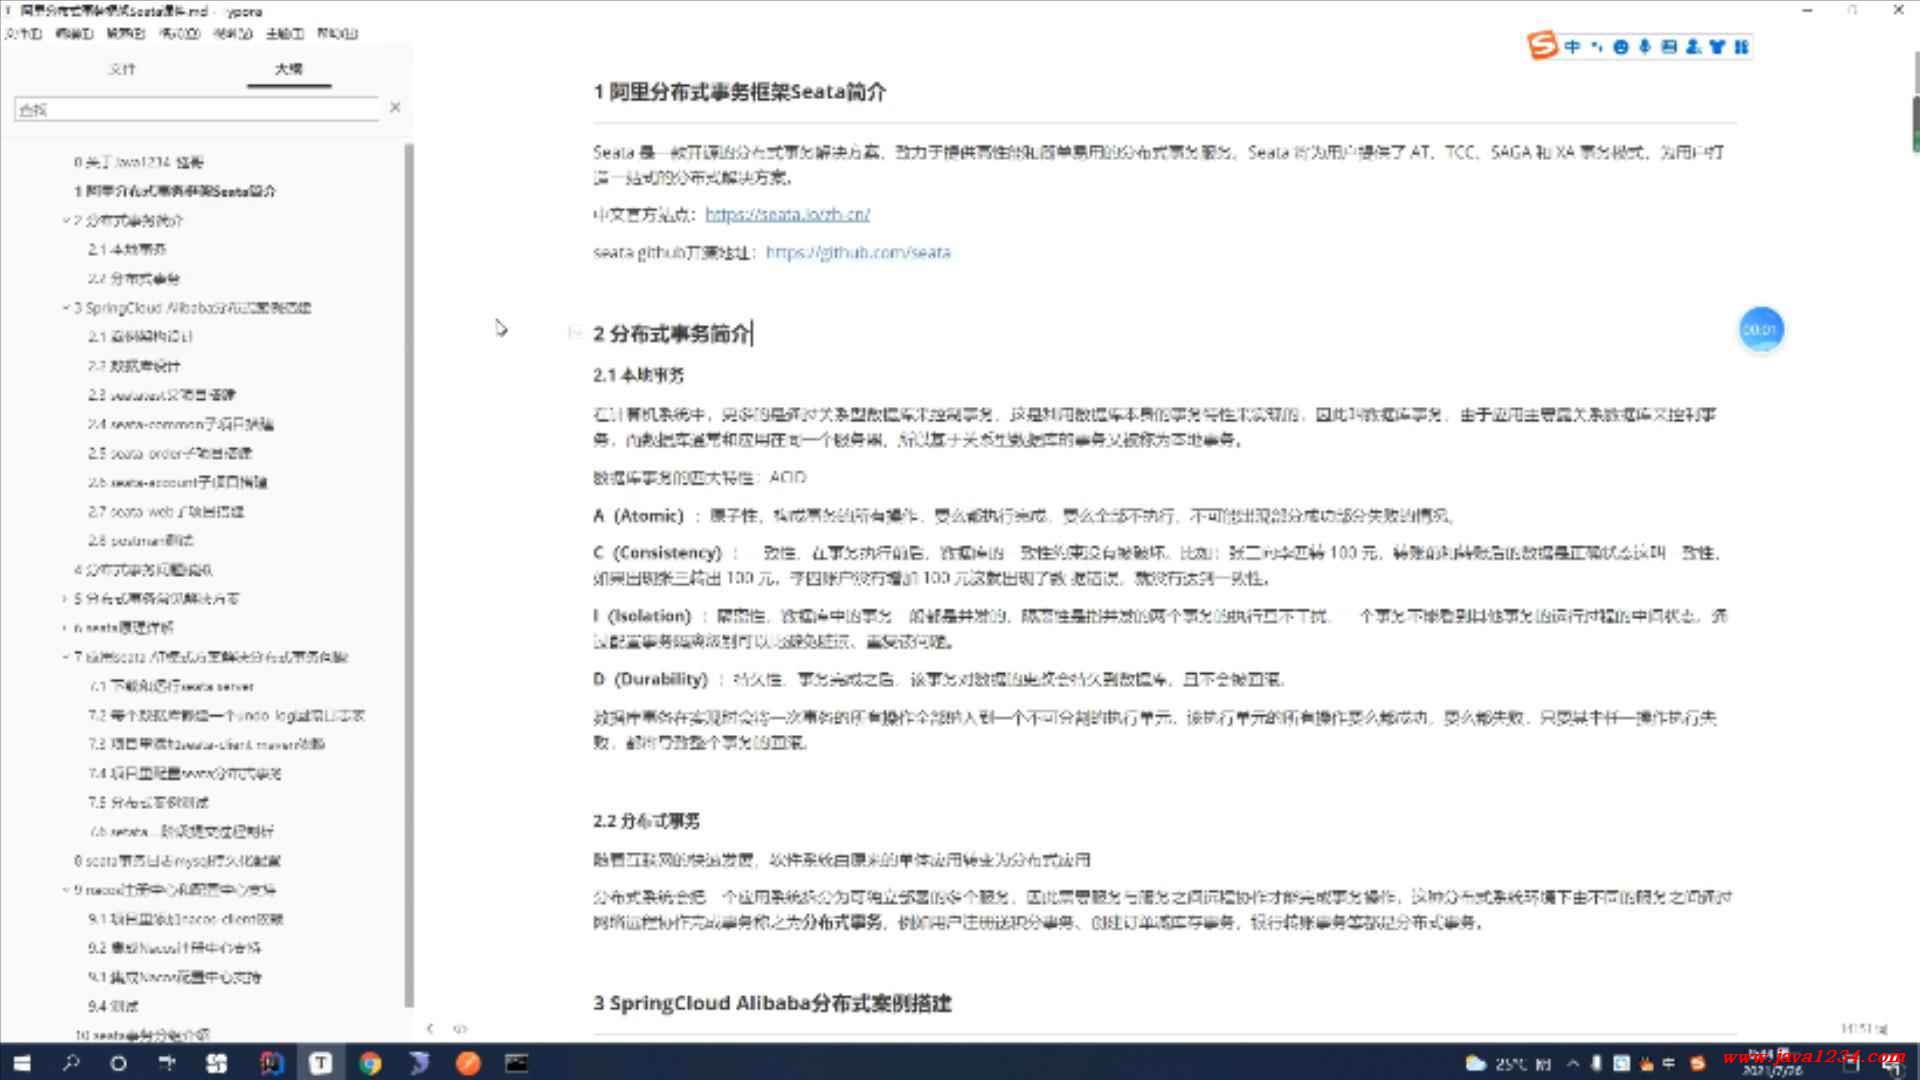This screenshot has height=1080, width=1920.
Task: Jump to outline item 2.2 分布式事务
Action: coord(134,278)
